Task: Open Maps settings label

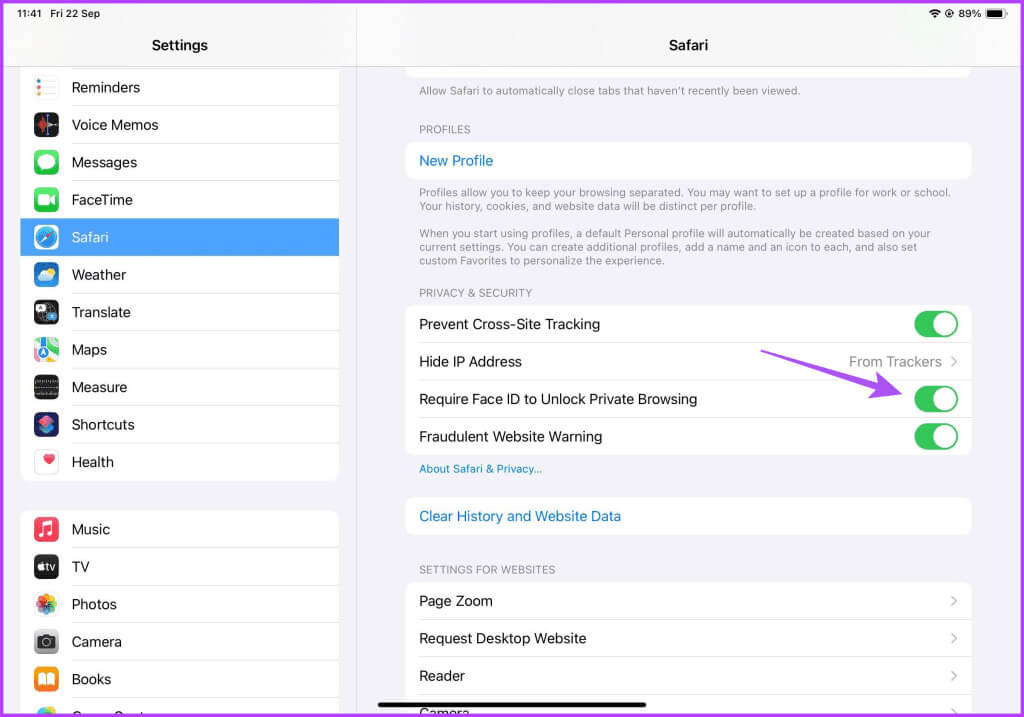Action: [89, 350]
